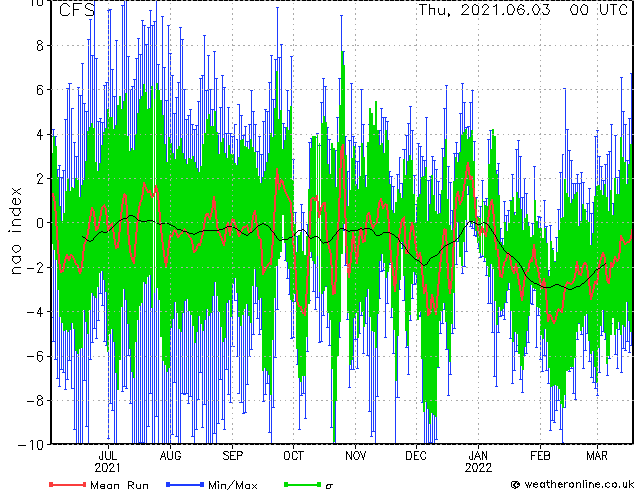634x490 pixels.
Task: Click the 'Mean Run' legend label
Action: [x=119, y=485]
